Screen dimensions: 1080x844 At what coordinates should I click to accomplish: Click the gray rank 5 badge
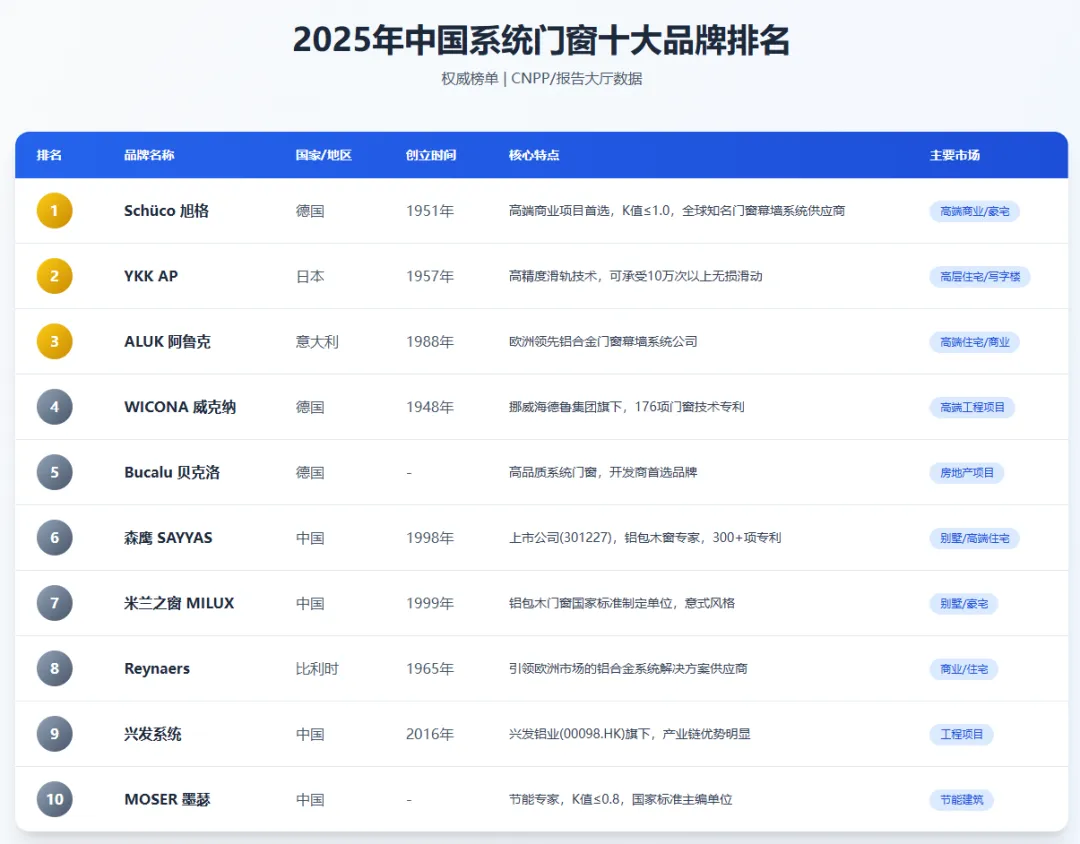click(x=54, y=473)
